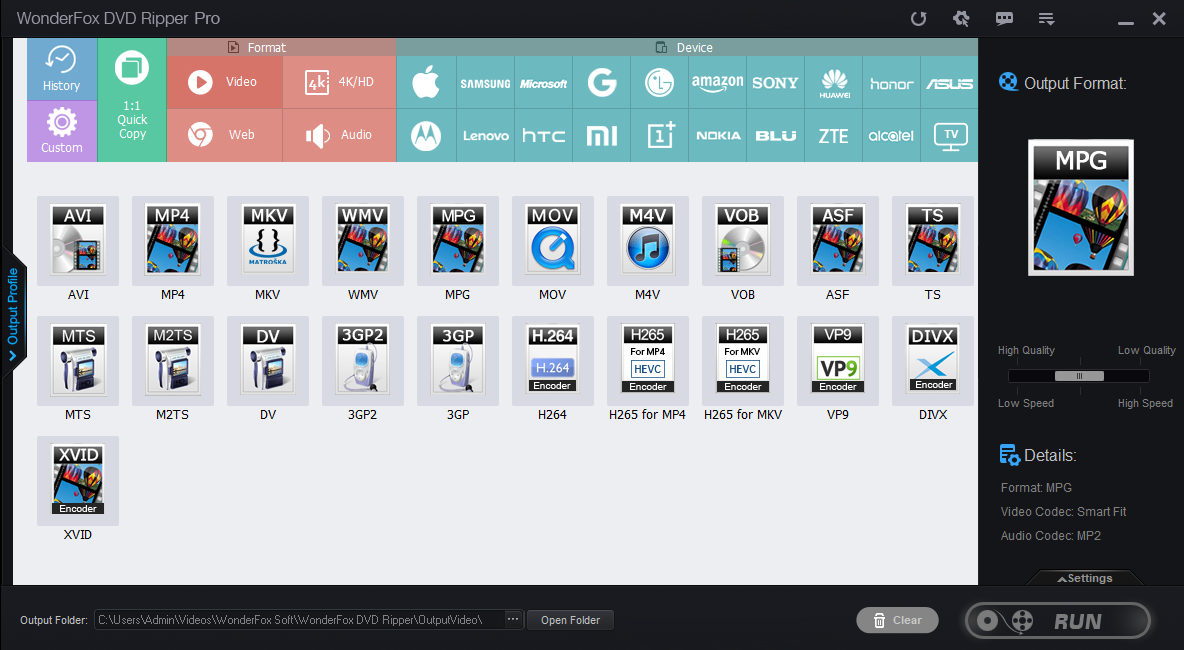Viewport: 1184px width, 650px height.
Task: Open Samsung device profiles
Action: tap(484, 82)
